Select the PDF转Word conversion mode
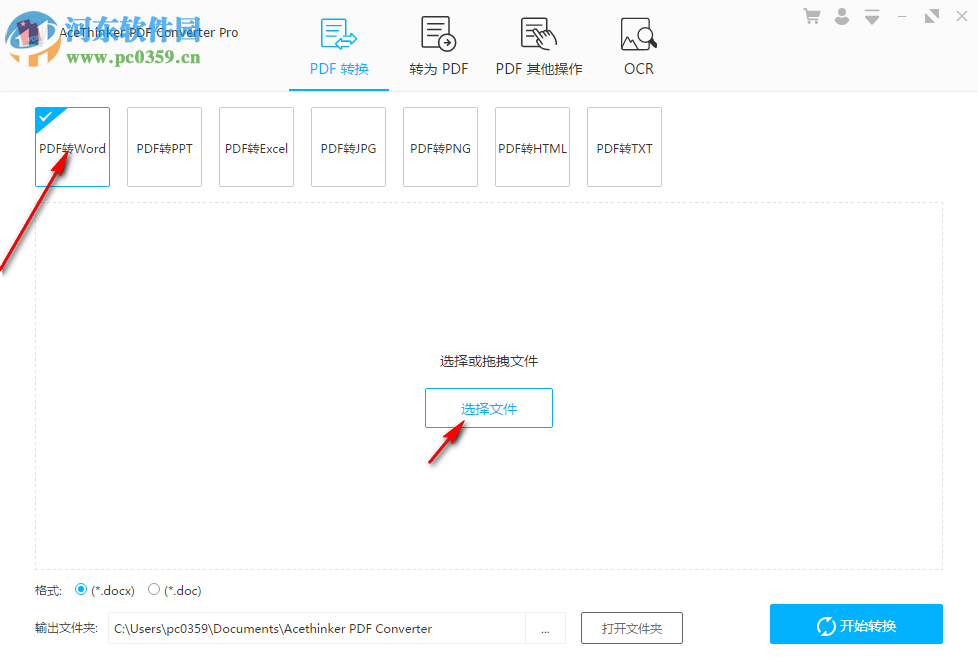The image size is (978, 668). [x=72, y=147]
